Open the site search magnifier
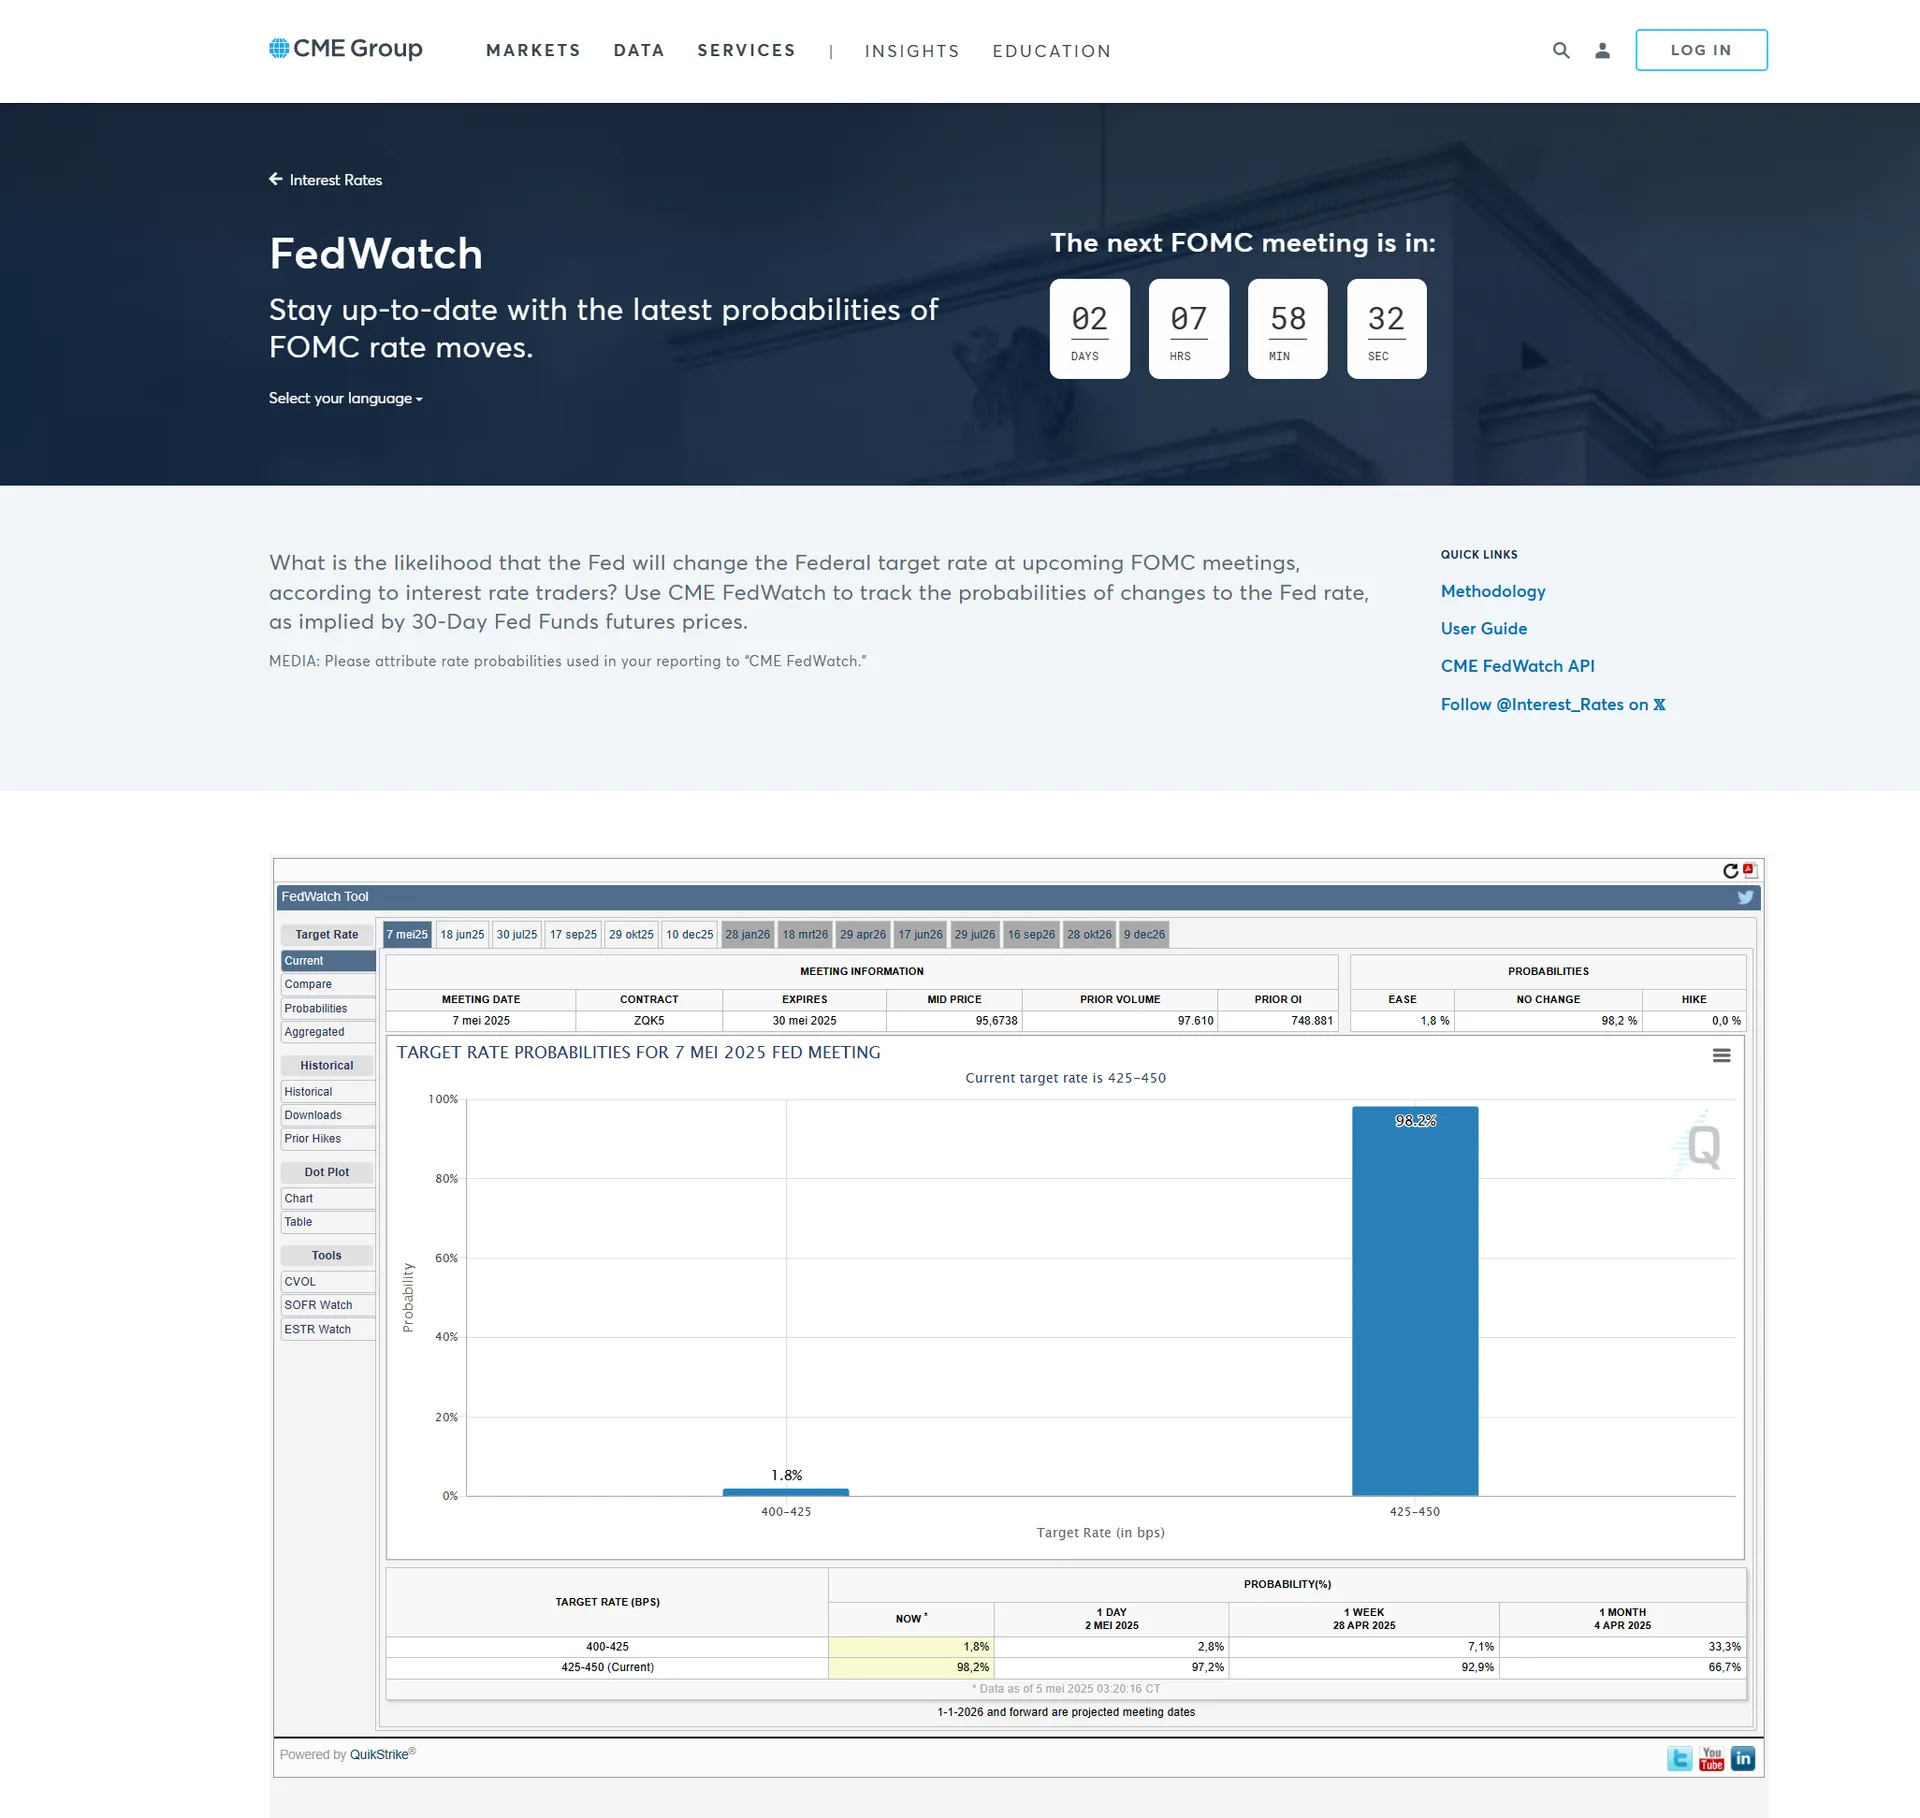 1561,50
